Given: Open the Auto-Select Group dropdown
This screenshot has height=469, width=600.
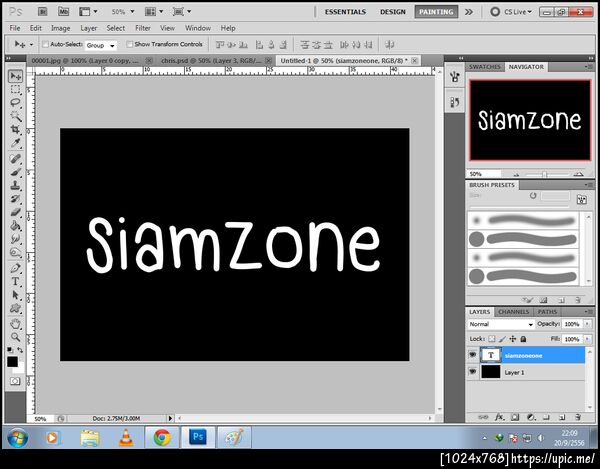Looking at the screenshot, I should point(100,46).
